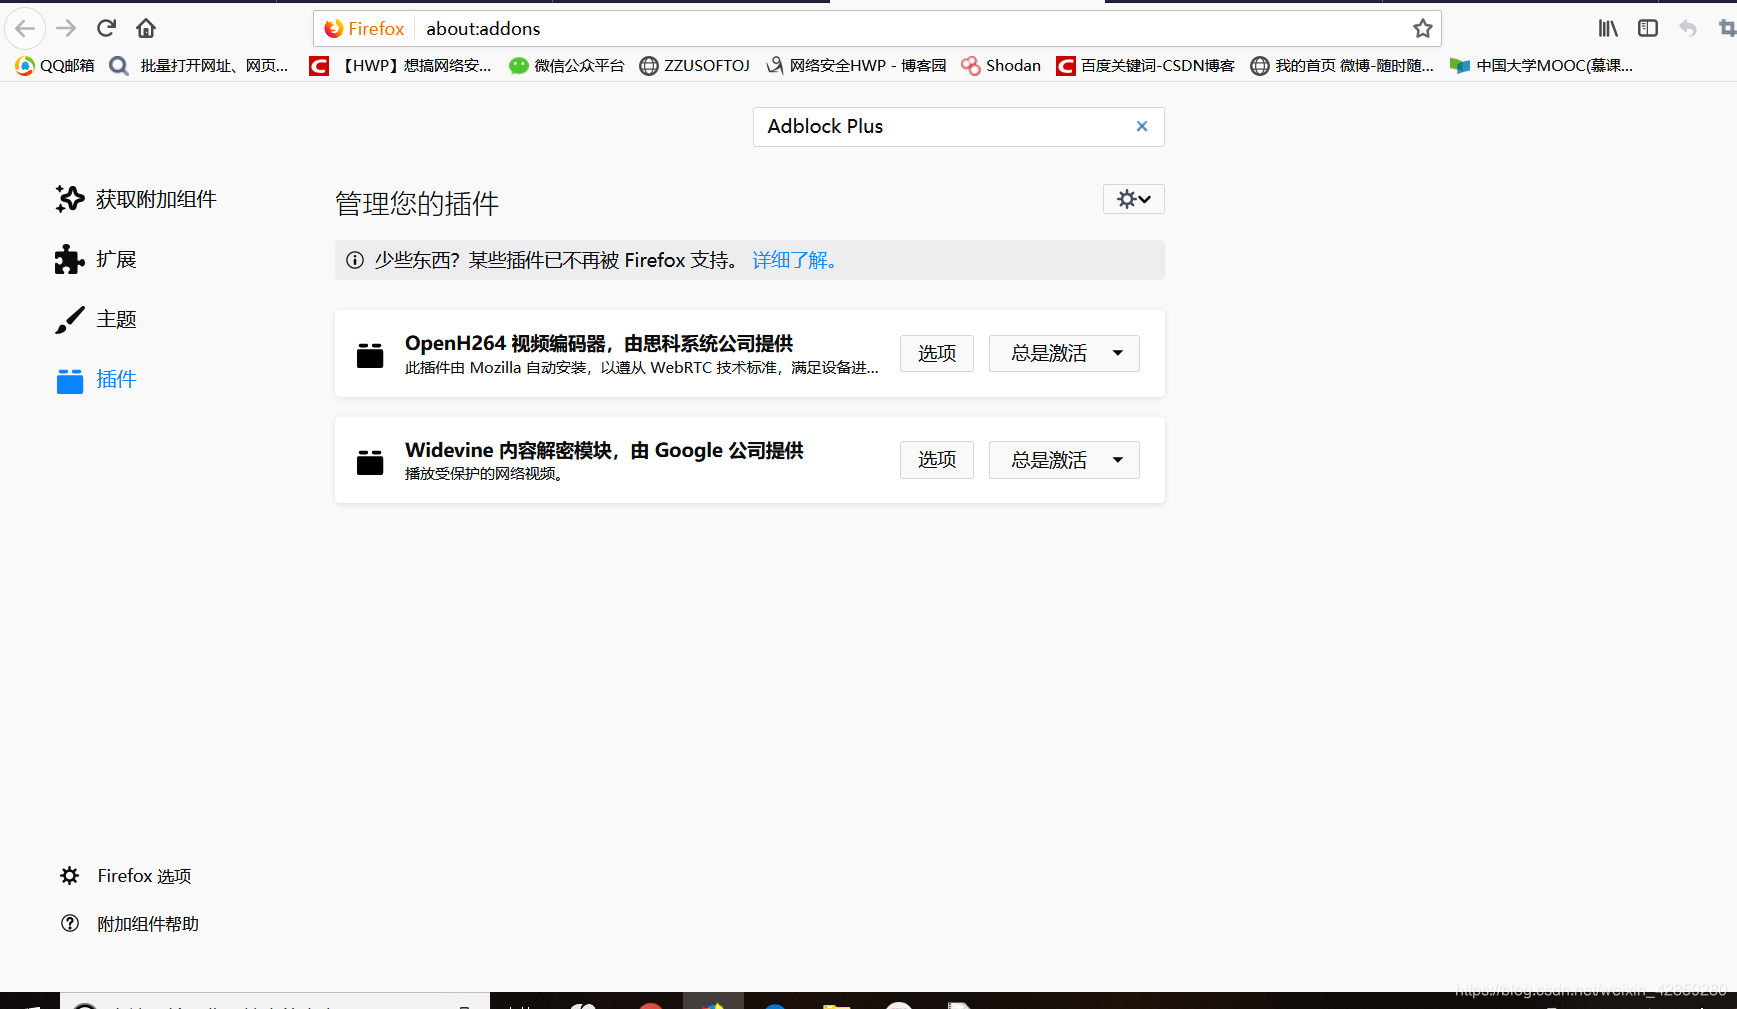Open the Shodan bookmark
The width and height of the screenshot is (1737, 1009).
click(1001, 65)
